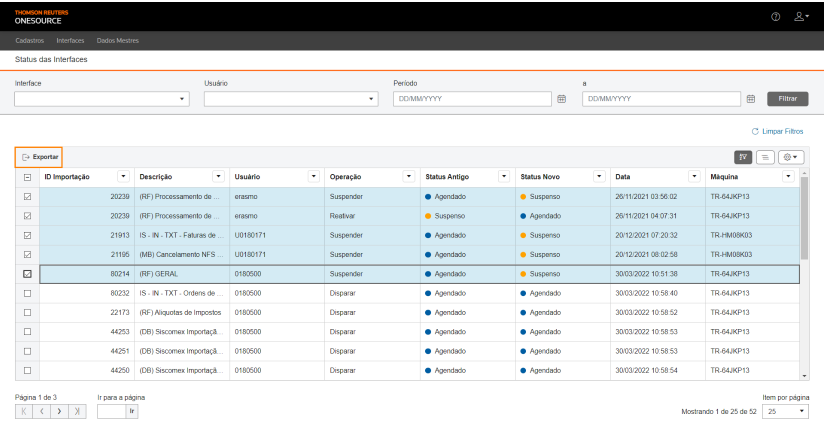
Task: Open the grid settings gear menu
Action: (791, 157)
